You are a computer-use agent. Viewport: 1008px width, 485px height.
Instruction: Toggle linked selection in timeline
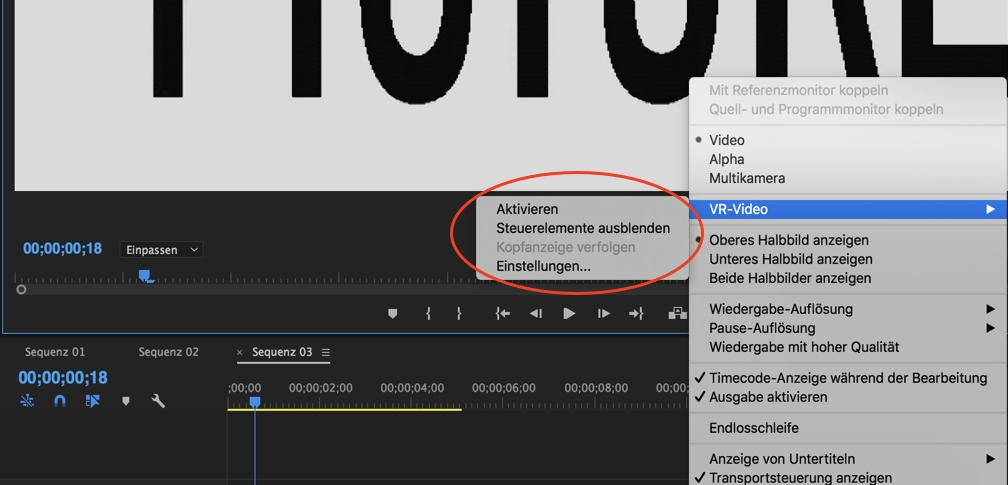tap(93, 401)
